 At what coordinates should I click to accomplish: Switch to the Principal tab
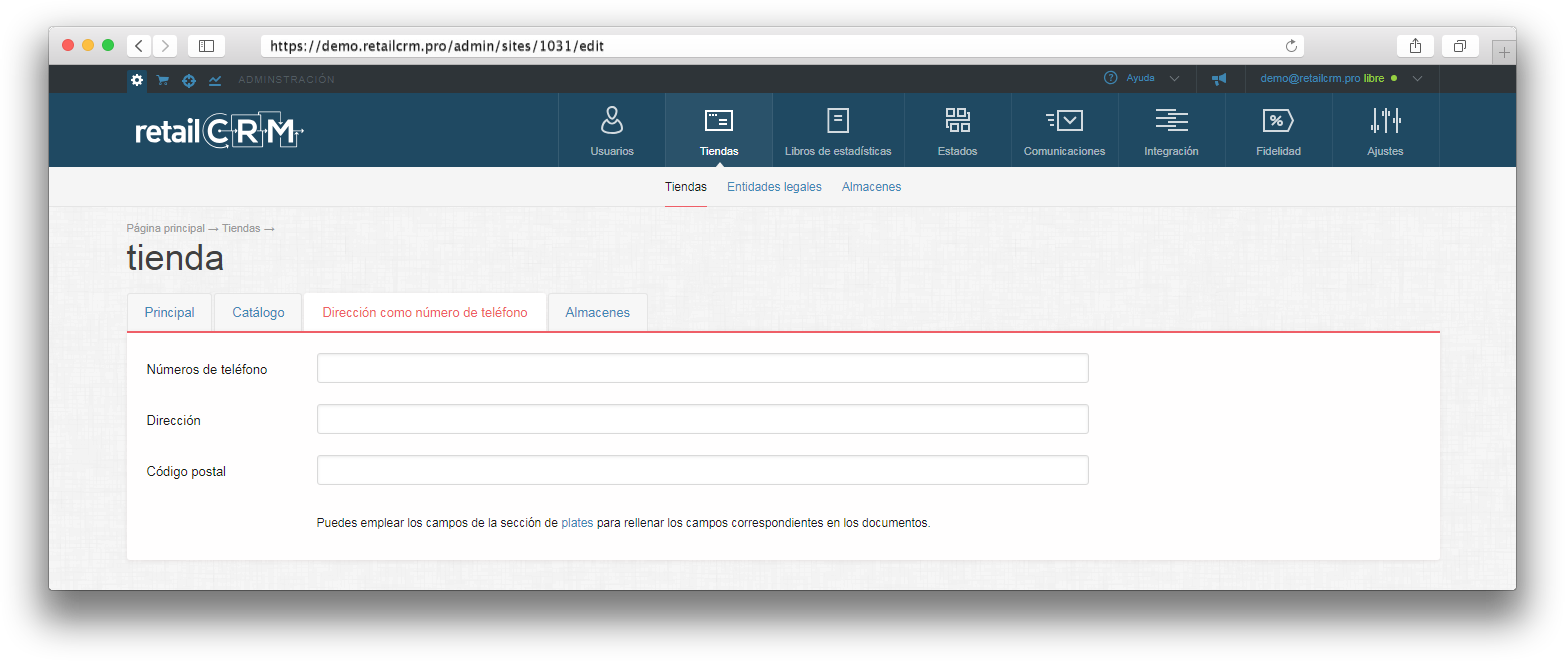tap(169, 313)
